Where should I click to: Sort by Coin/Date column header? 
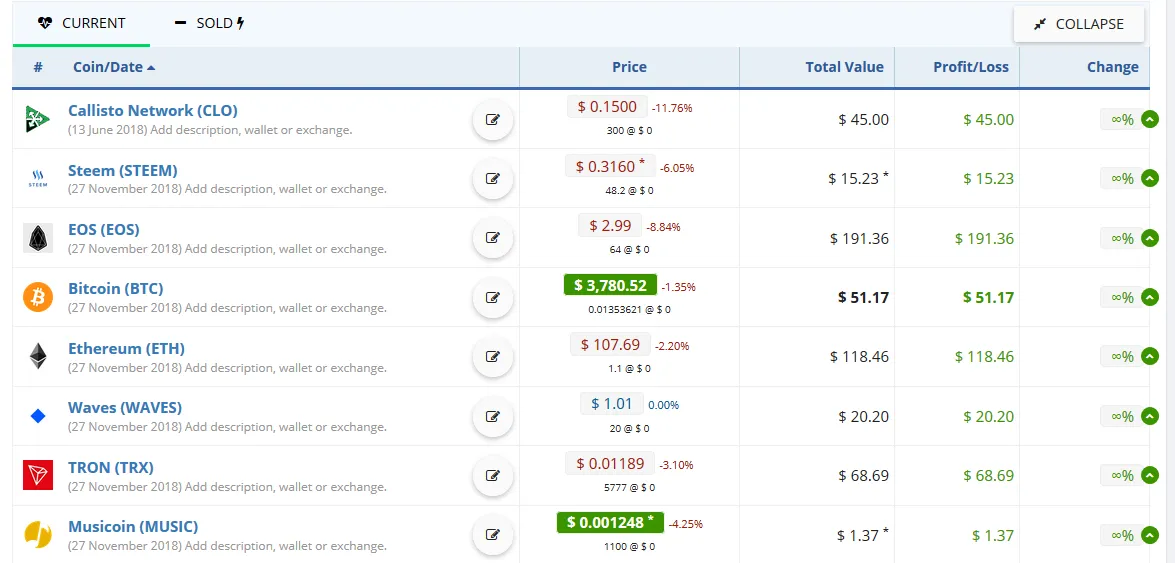coord(114,67)
